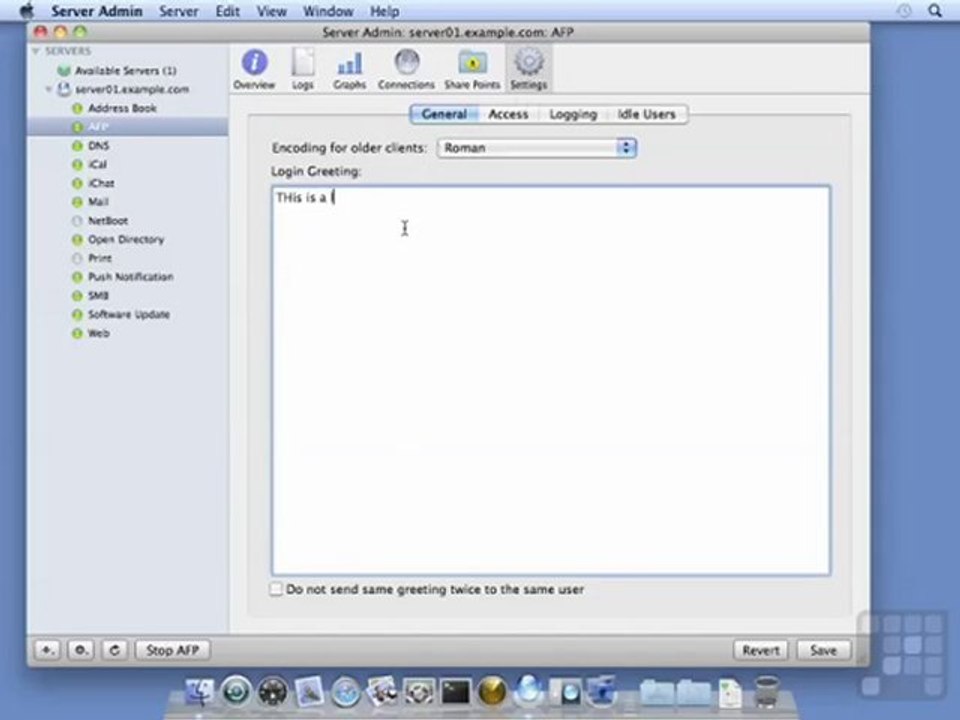Open the document file icon in the Dock
This screenshot has height=720, width=960.
(x=730, y=694)
